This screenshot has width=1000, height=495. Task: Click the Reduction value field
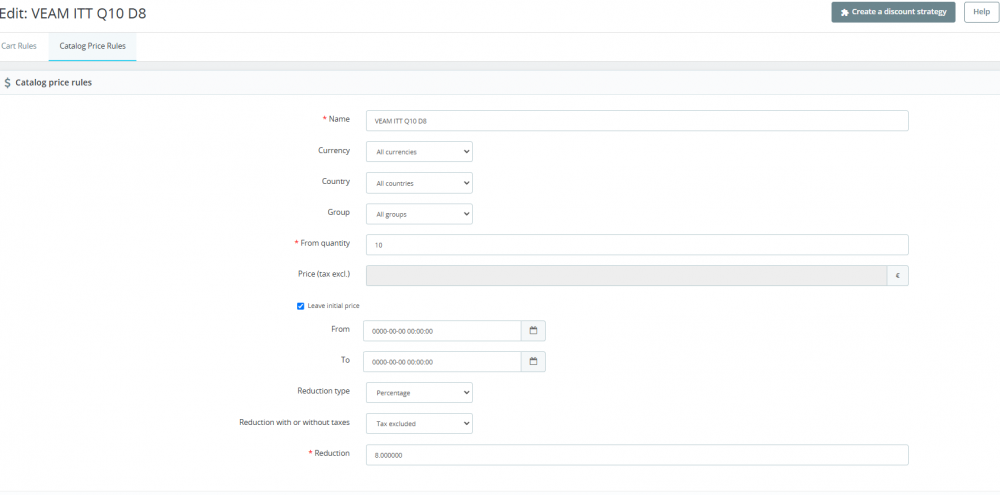(x=637, y=455)
